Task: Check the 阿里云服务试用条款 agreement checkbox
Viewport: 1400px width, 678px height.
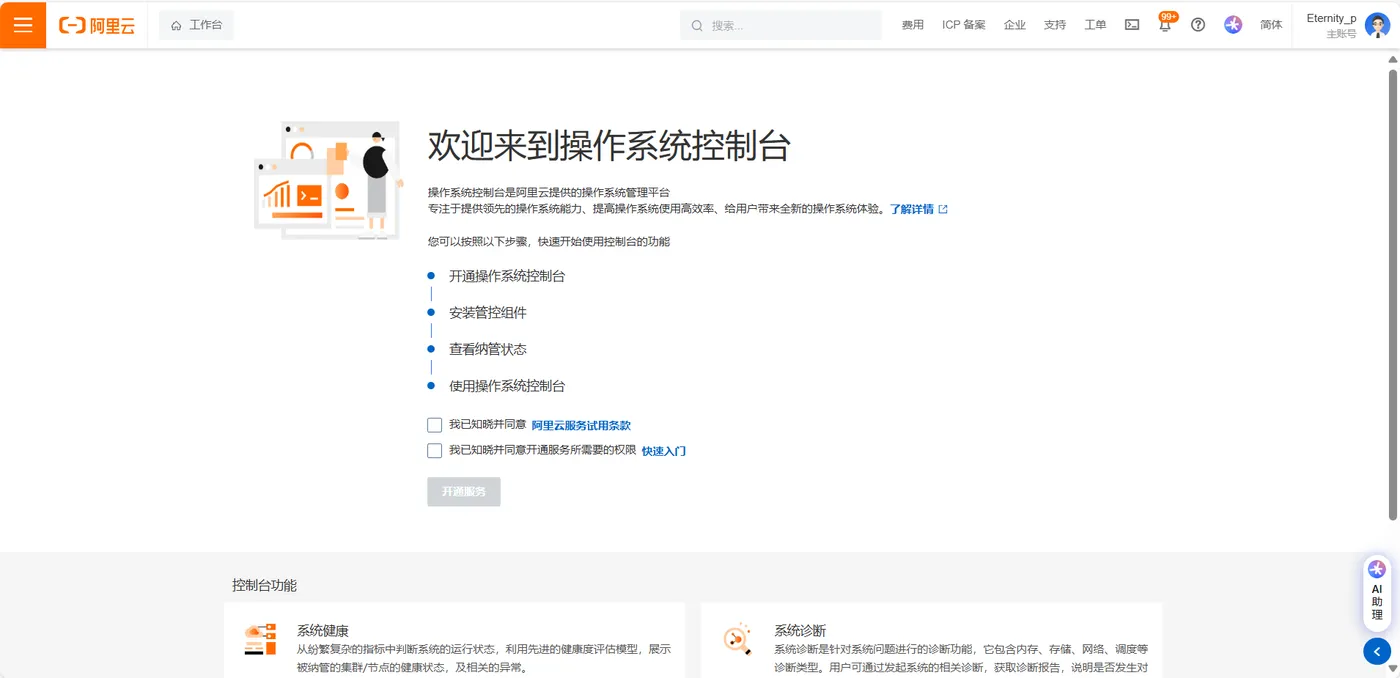Action: tap(434, 425)
